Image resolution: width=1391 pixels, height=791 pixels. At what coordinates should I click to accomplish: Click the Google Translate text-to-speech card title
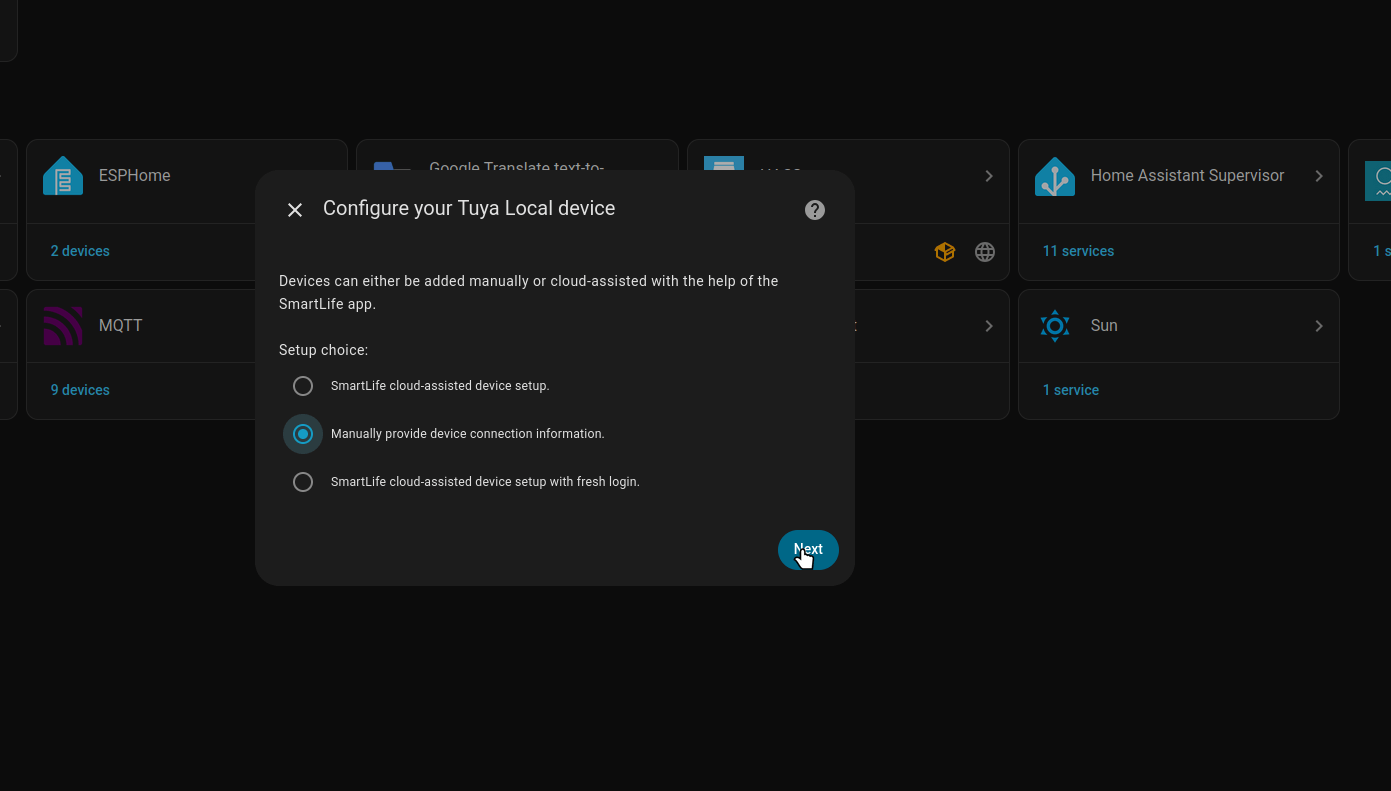pos(516,166)
